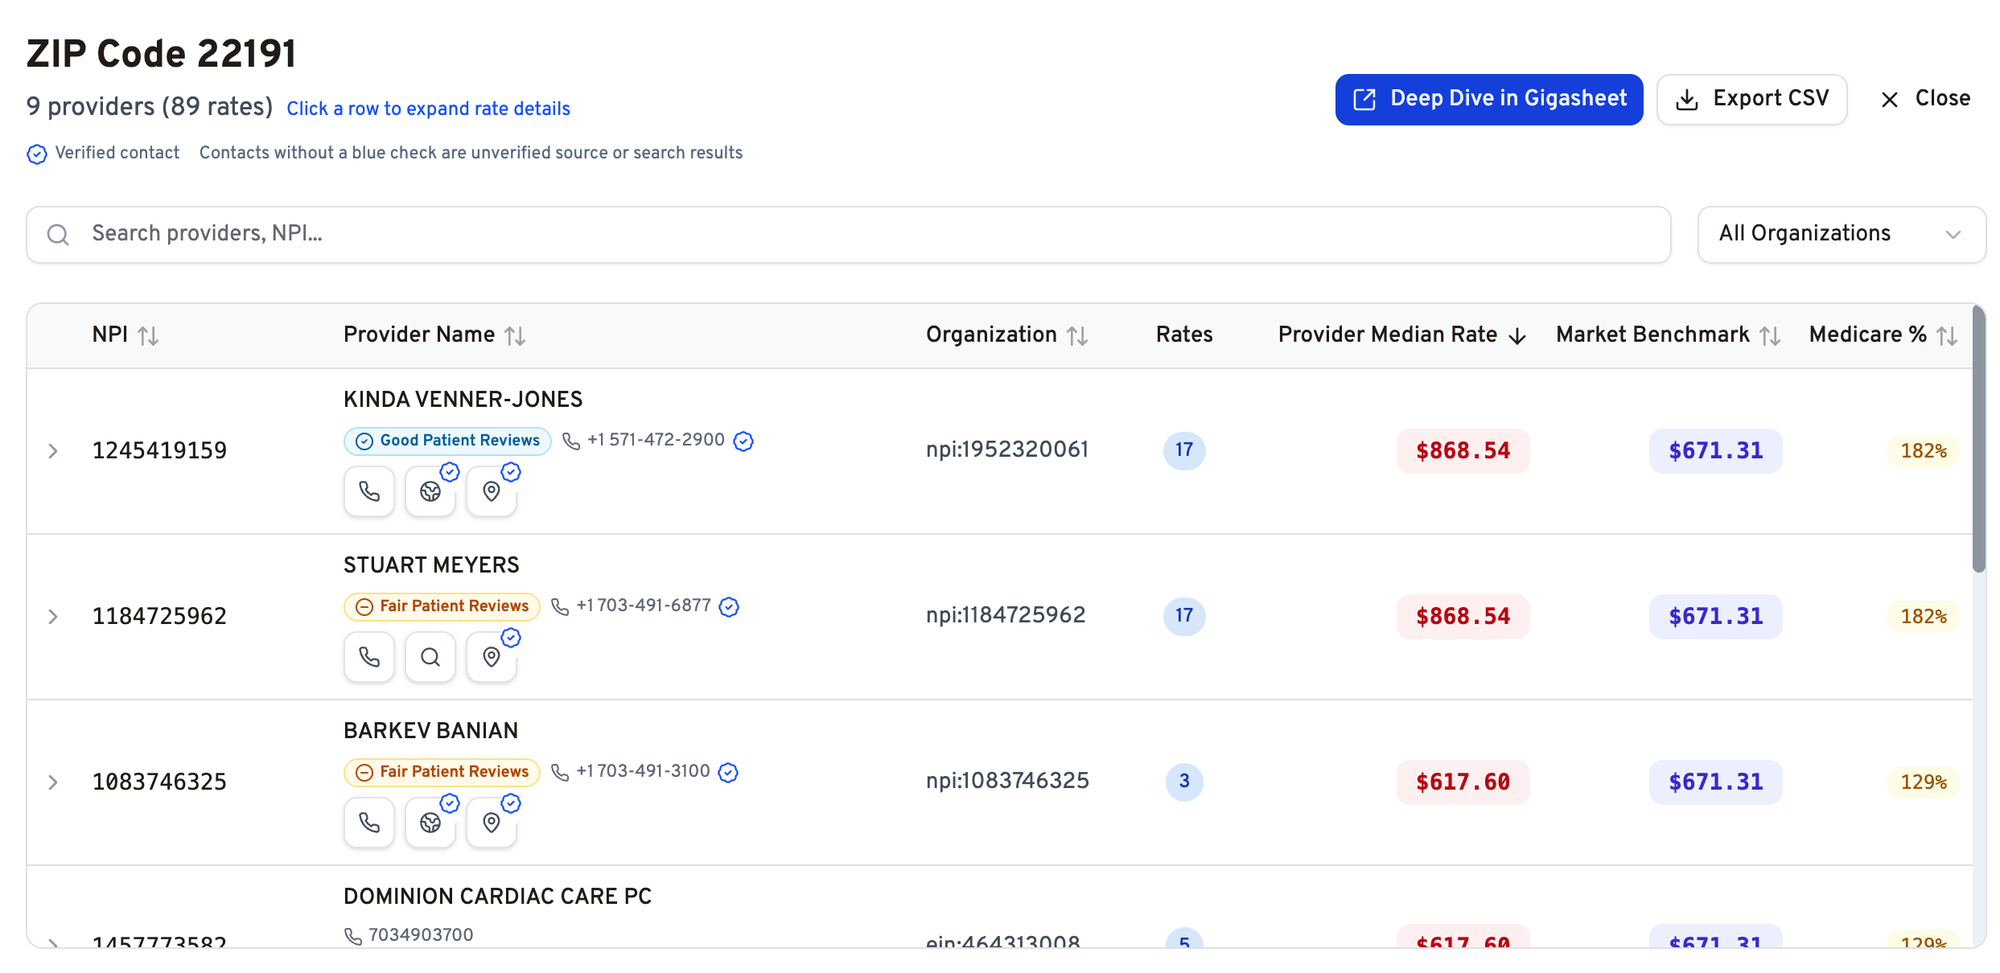
Task: Sort by Medicare % using the sort arrows
Action: pyautogui.click(x=1947, y=336)
